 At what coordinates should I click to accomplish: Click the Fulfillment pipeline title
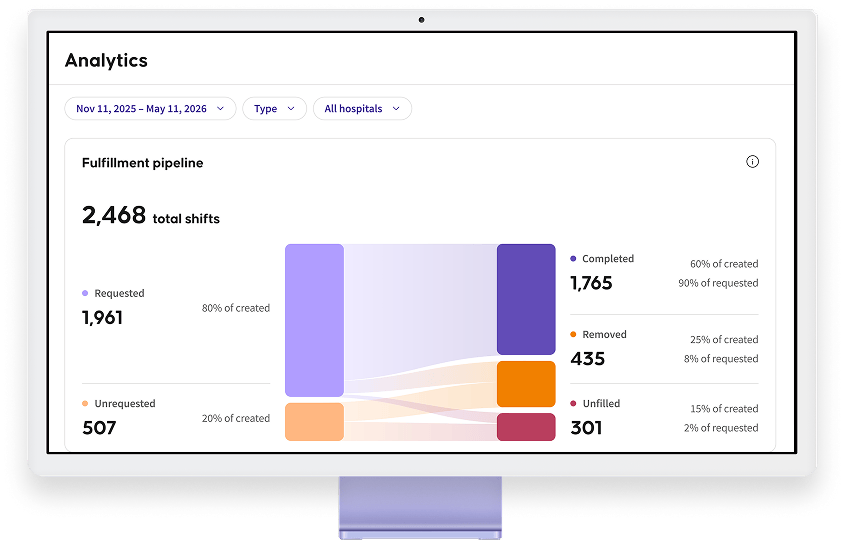142,163
